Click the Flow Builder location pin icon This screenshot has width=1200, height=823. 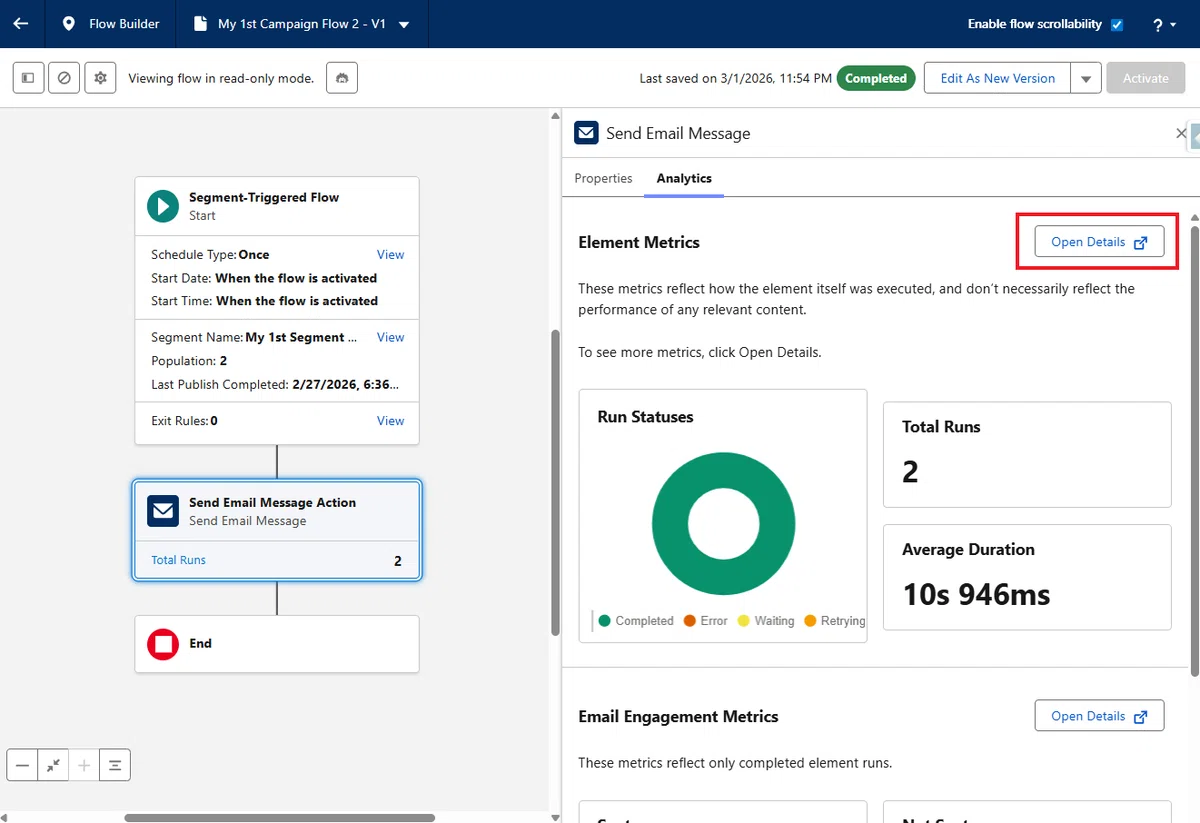(x=68, y=24)
